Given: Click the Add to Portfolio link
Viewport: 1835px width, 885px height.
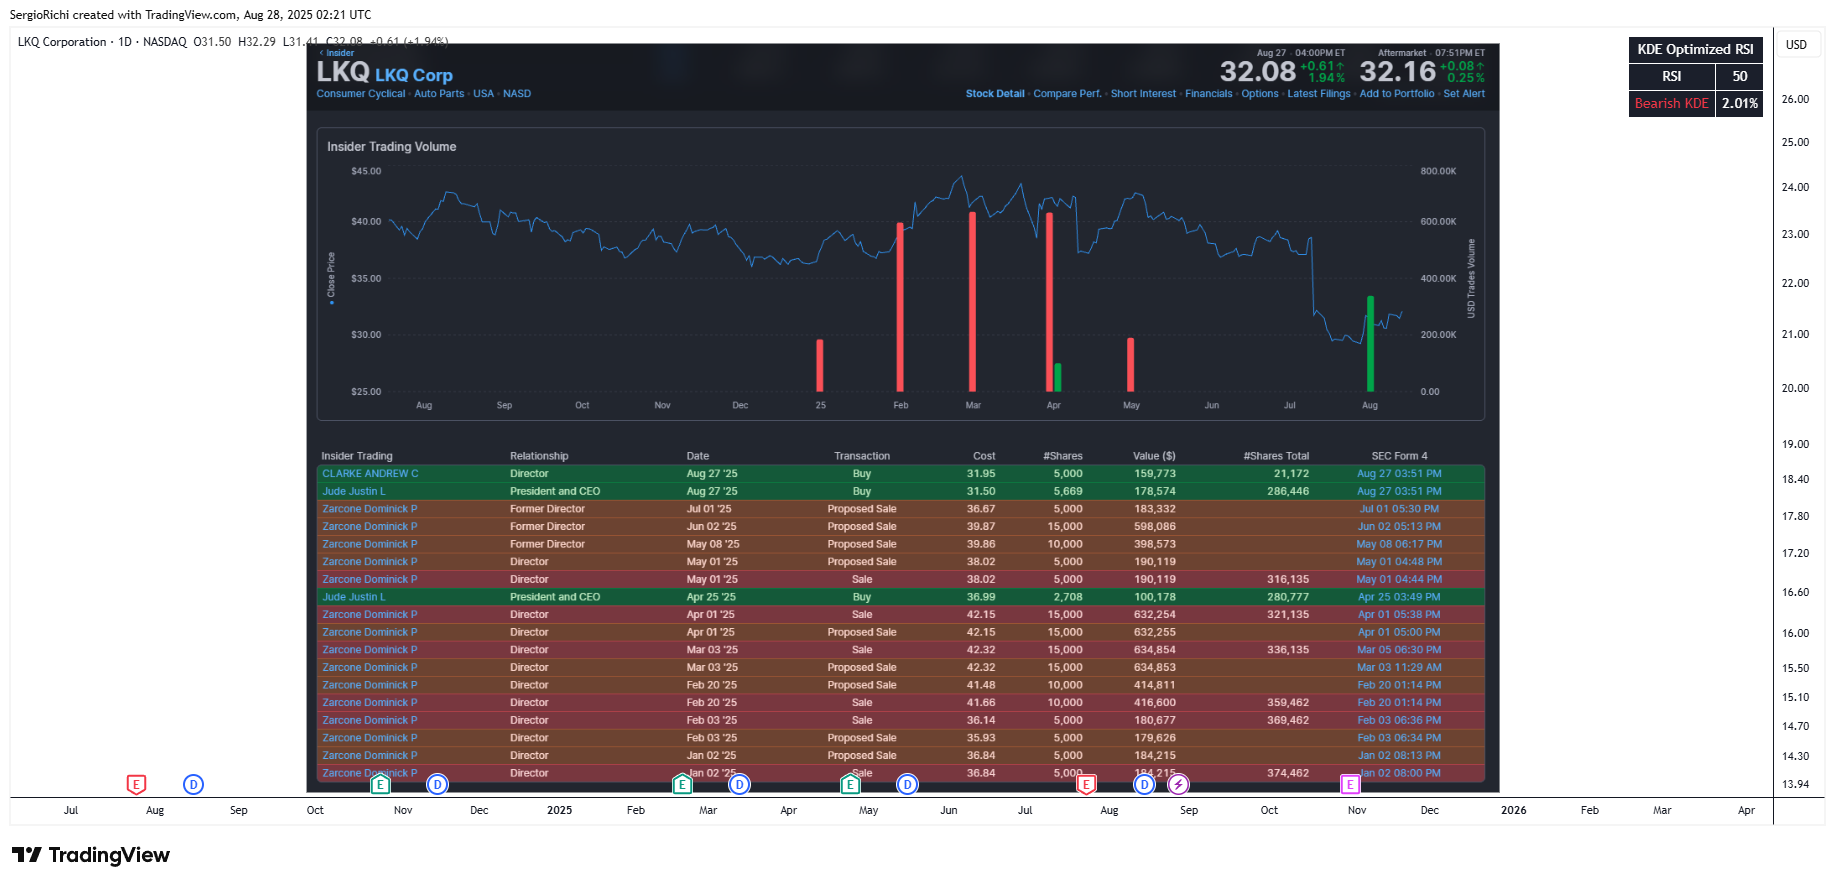Looking at the screenshot, I should pyautogui.click(x=1397, y=94).
